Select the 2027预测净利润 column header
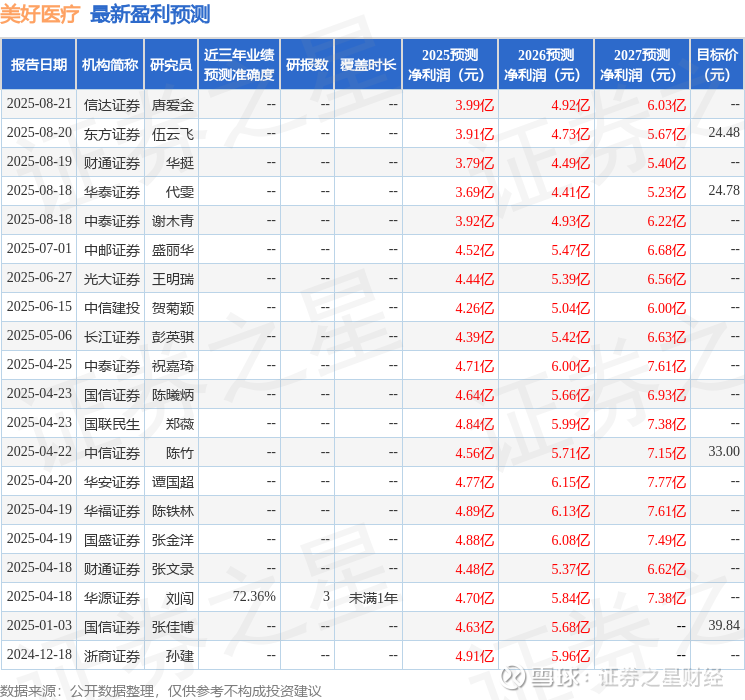Screen dimensions: 745x700 (642, 65)
